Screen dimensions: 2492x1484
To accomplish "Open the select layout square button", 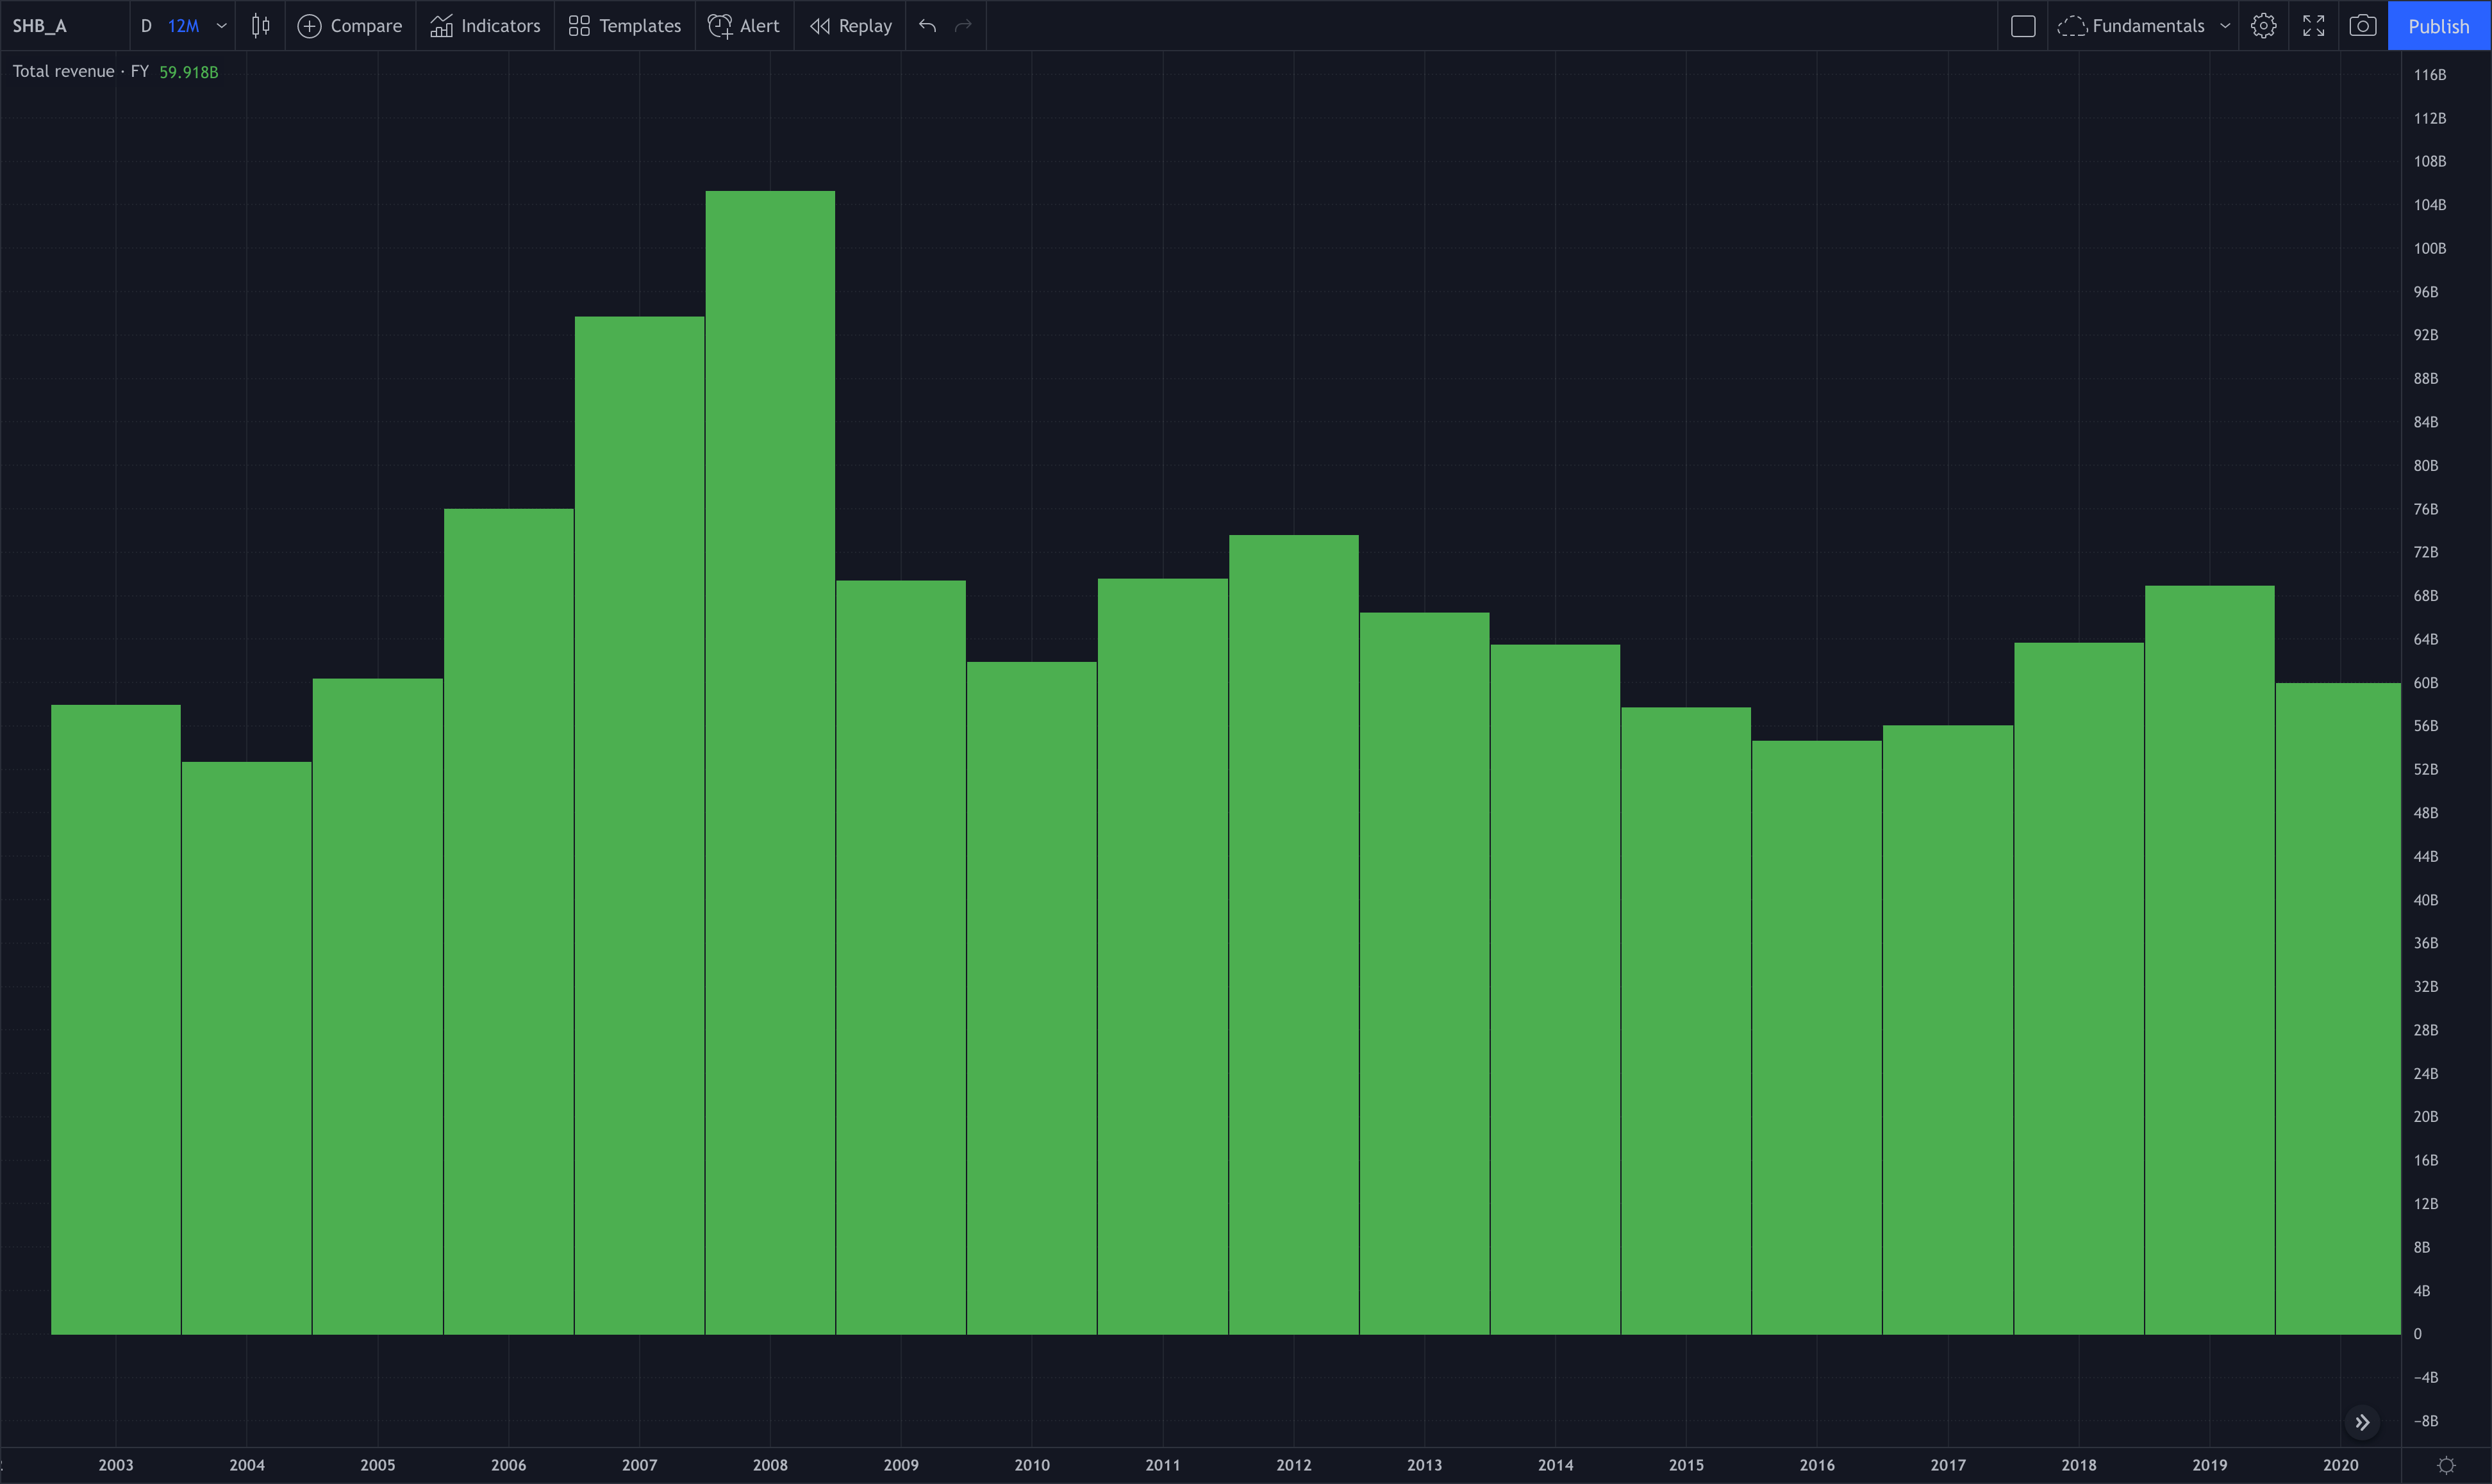I will pos(2022,26).
